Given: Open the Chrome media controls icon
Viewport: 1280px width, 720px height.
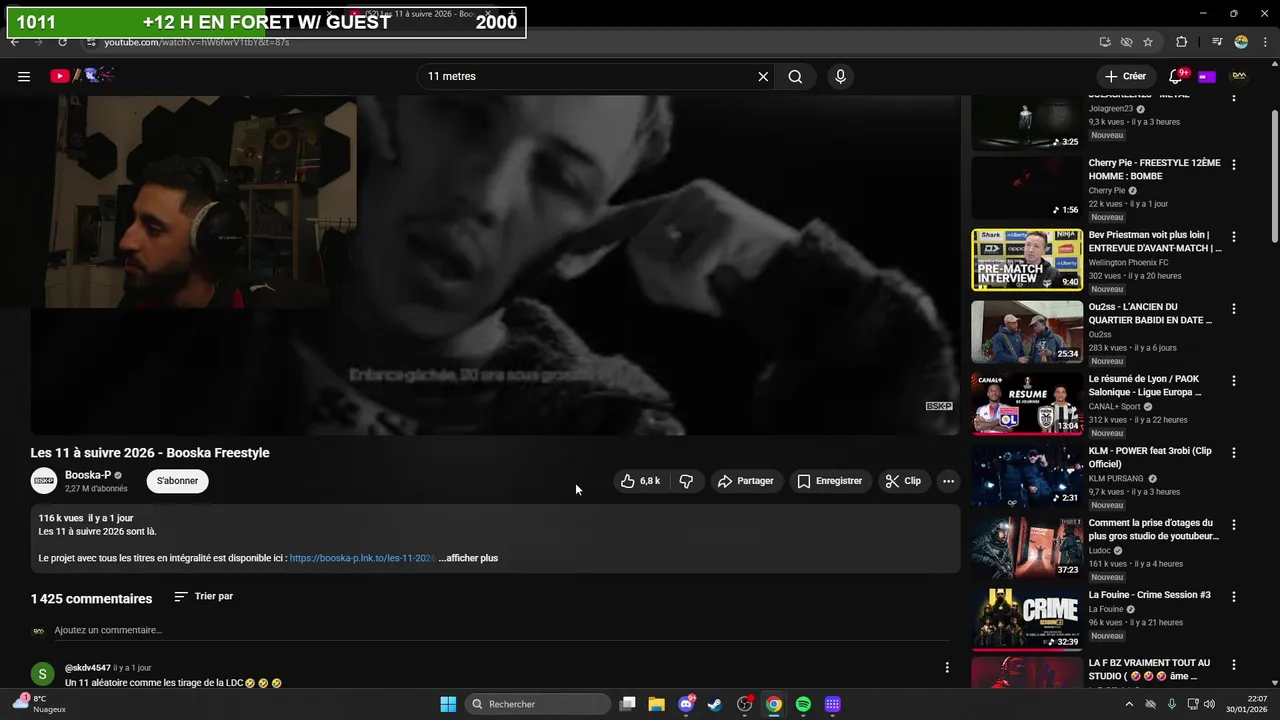Looking at the screenshot, I should point(1217,42).
